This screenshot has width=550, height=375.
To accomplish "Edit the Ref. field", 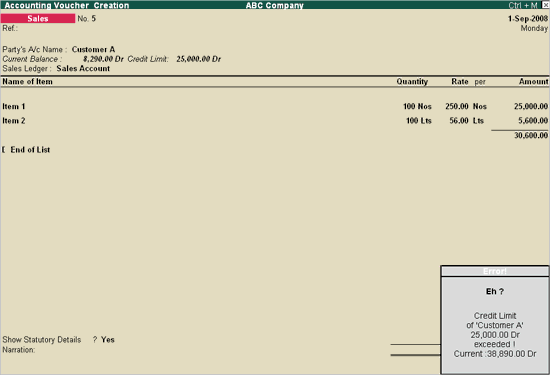I will (10, 28).
